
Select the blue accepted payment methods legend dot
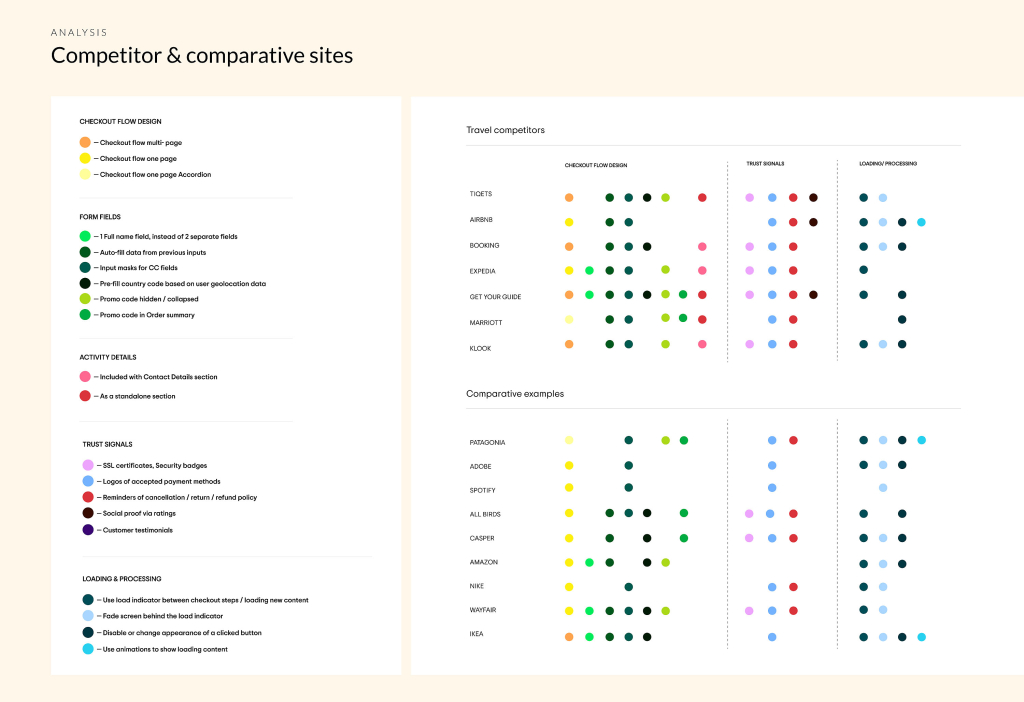pyautogui.click(x=88, y=481)
